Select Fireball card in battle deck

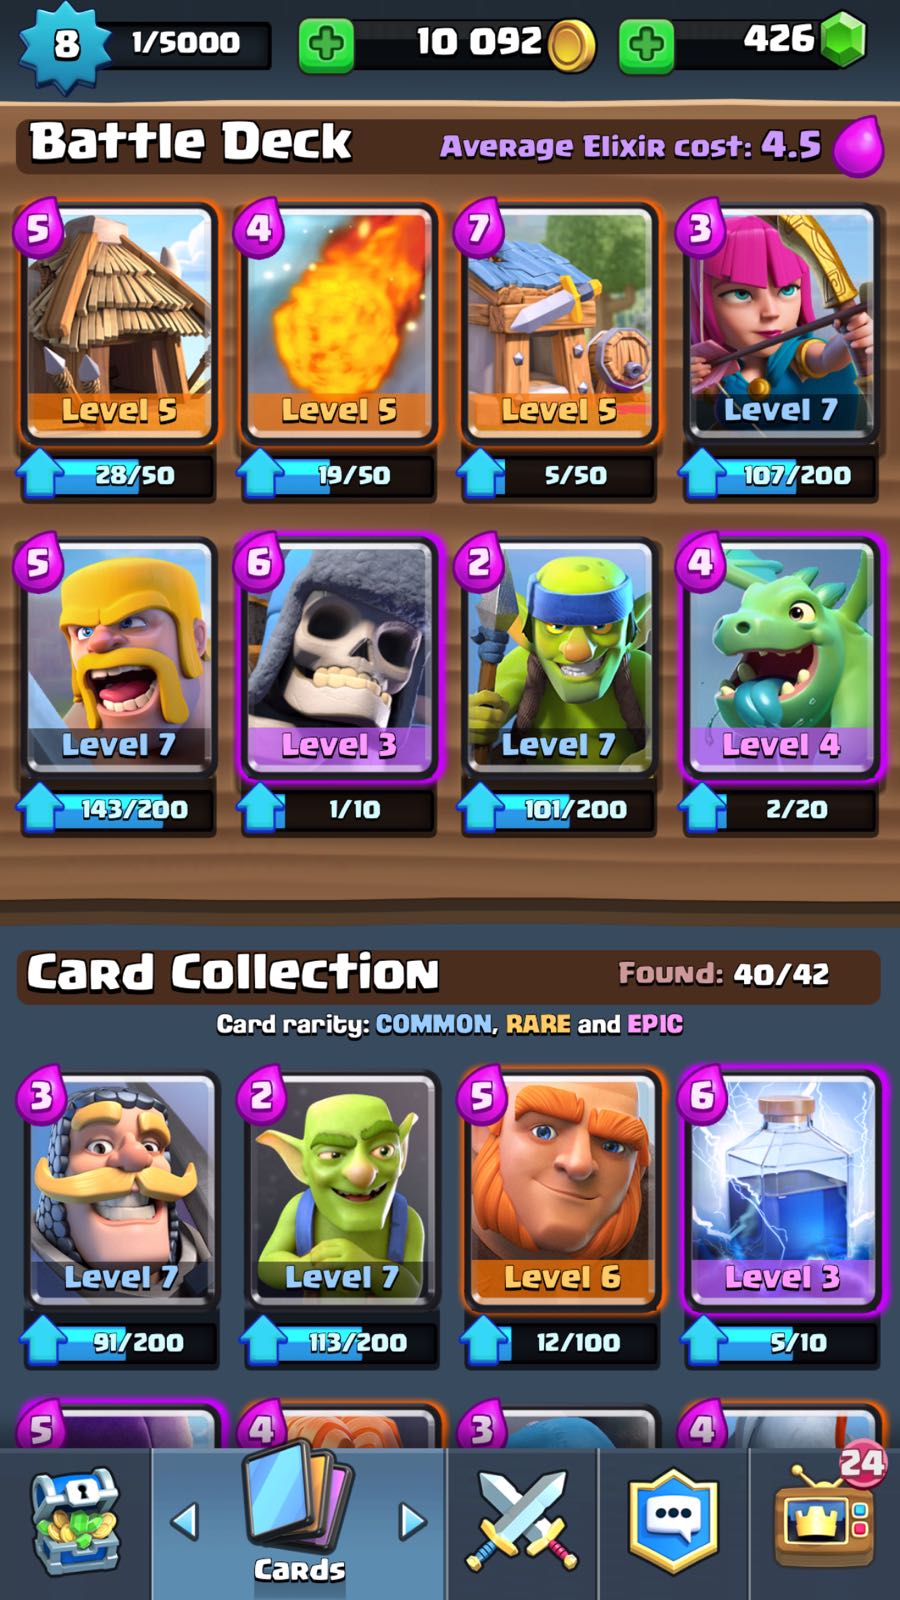(x=338, y=323)
